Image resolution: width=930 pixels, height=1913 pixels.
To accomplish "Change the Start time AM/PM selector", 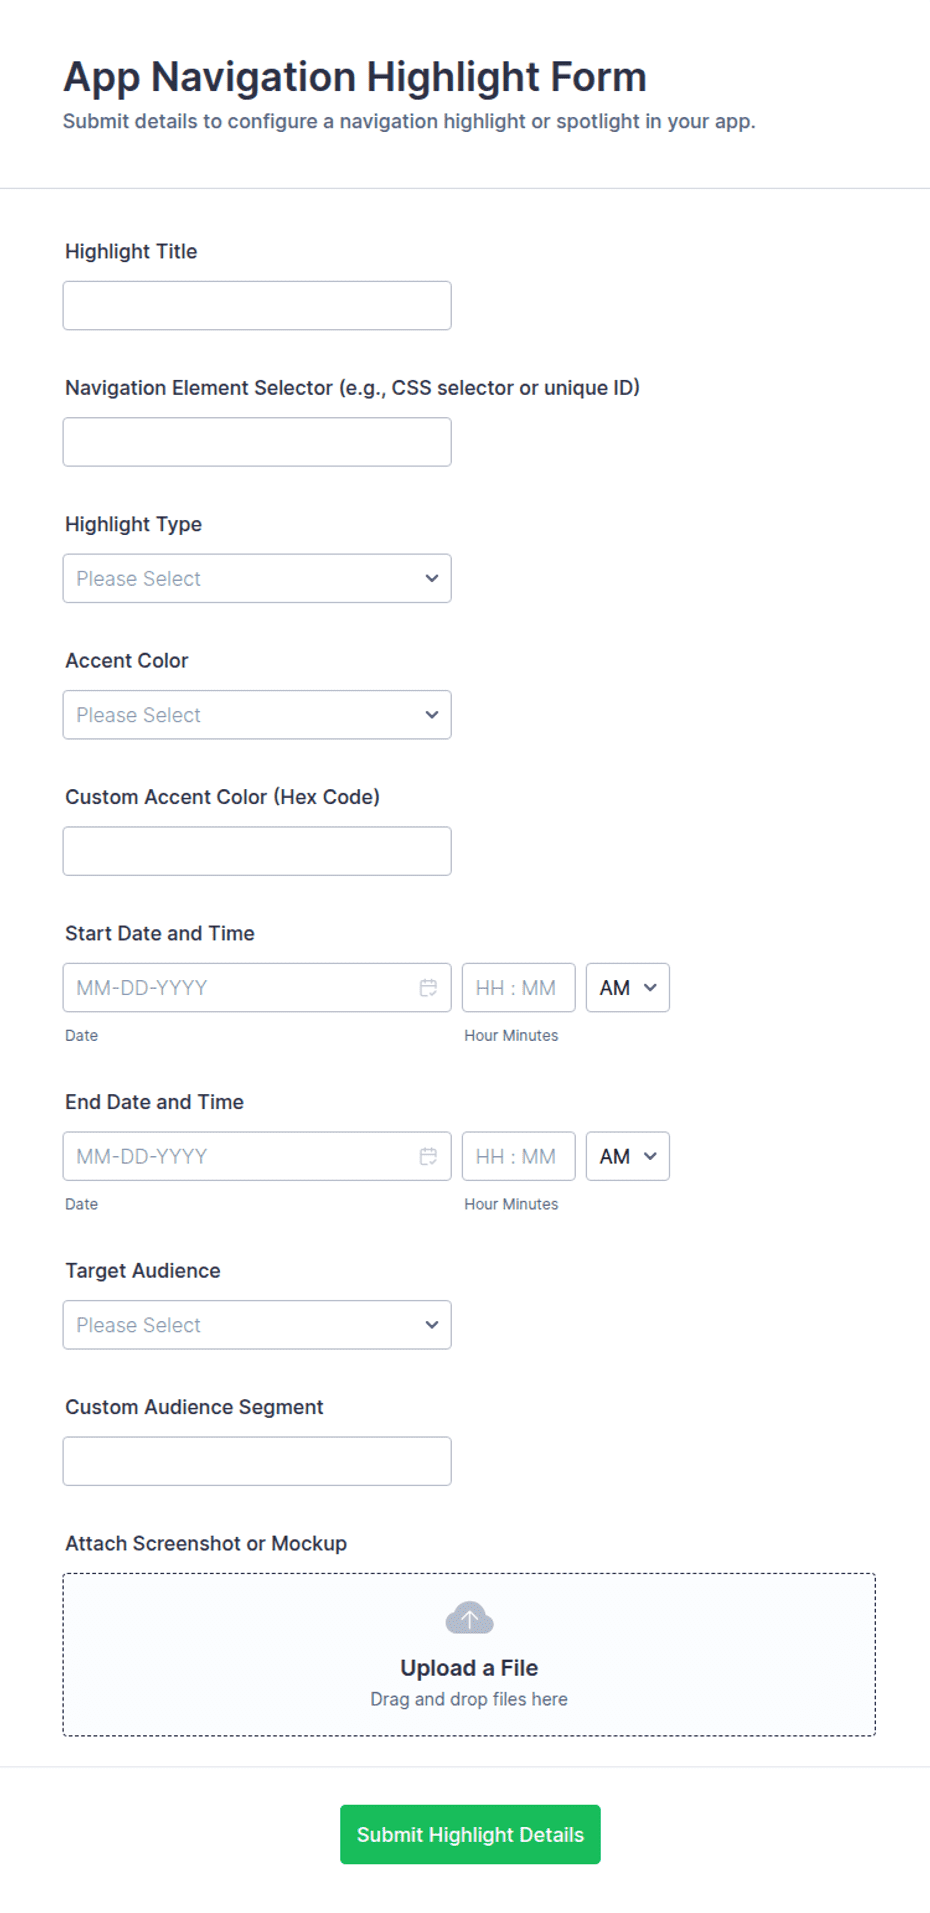I will click(x=628, y=988).
